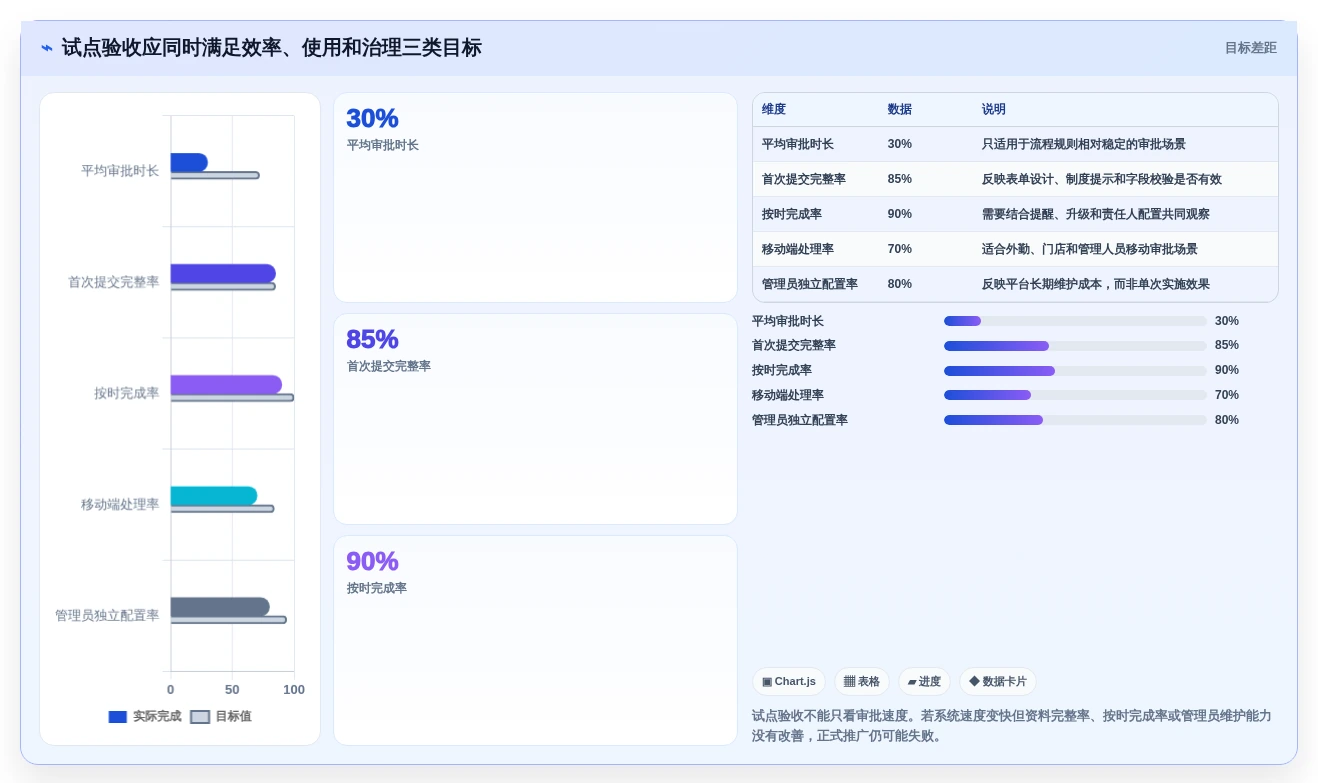1318x783 pixels.
Task: Select the 按时完成率 table row name
Action: pos(792,214)
